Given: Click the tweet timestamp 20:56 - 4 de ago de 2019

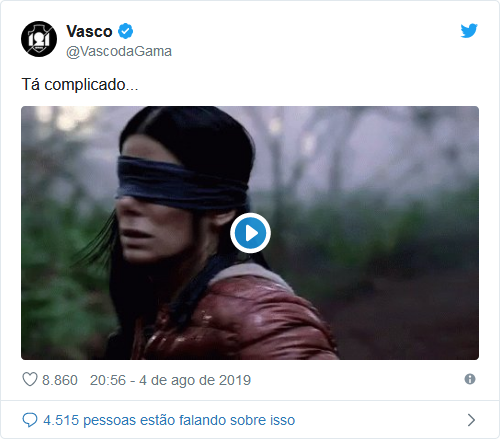Looking at the screenshot, I should (170, 380).
